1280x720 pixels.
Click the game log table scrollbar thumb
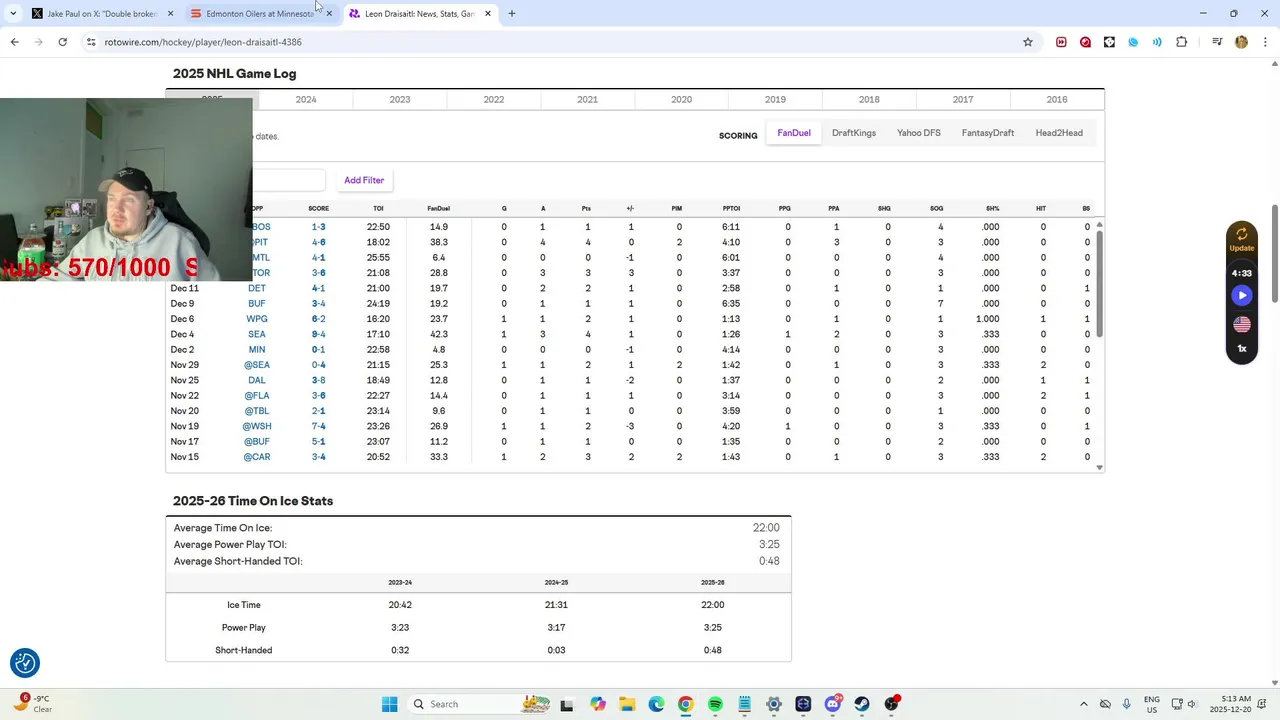[1100, 284]
